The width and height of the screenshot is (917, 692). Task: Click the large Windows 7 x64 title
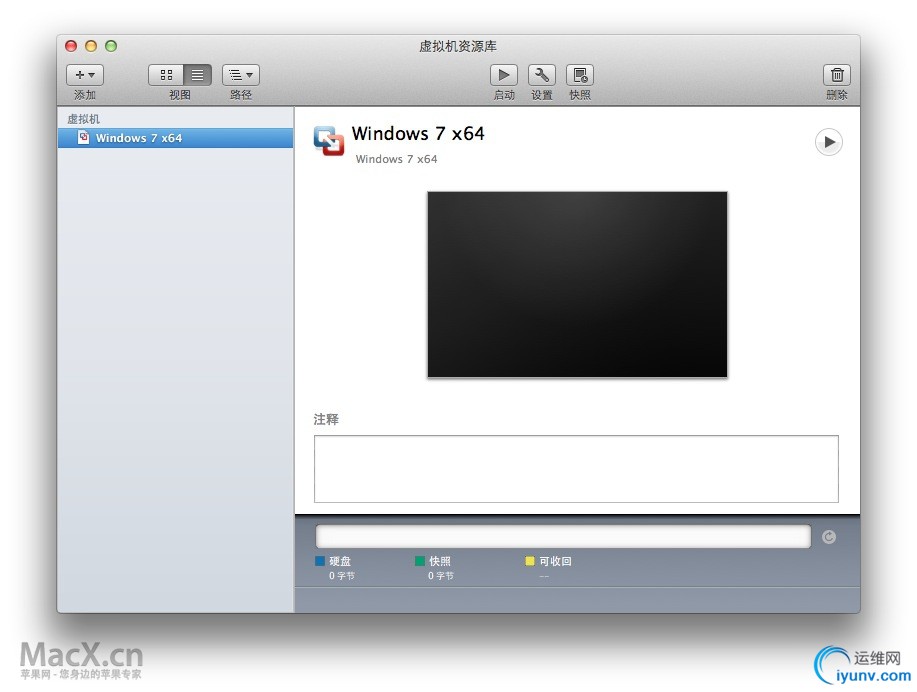tap(418, 133)
